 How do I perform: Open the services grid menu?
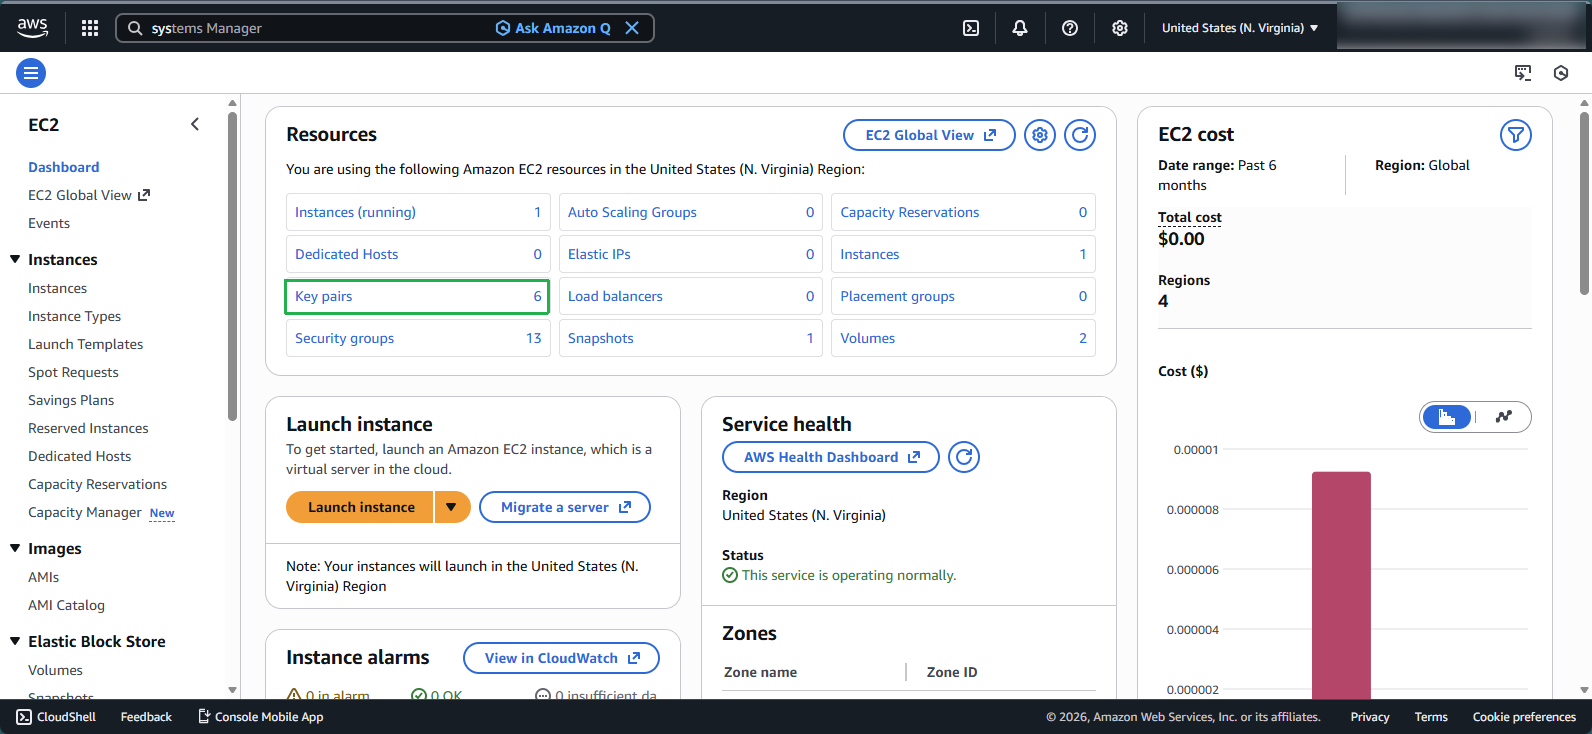(x=90, y=28)
